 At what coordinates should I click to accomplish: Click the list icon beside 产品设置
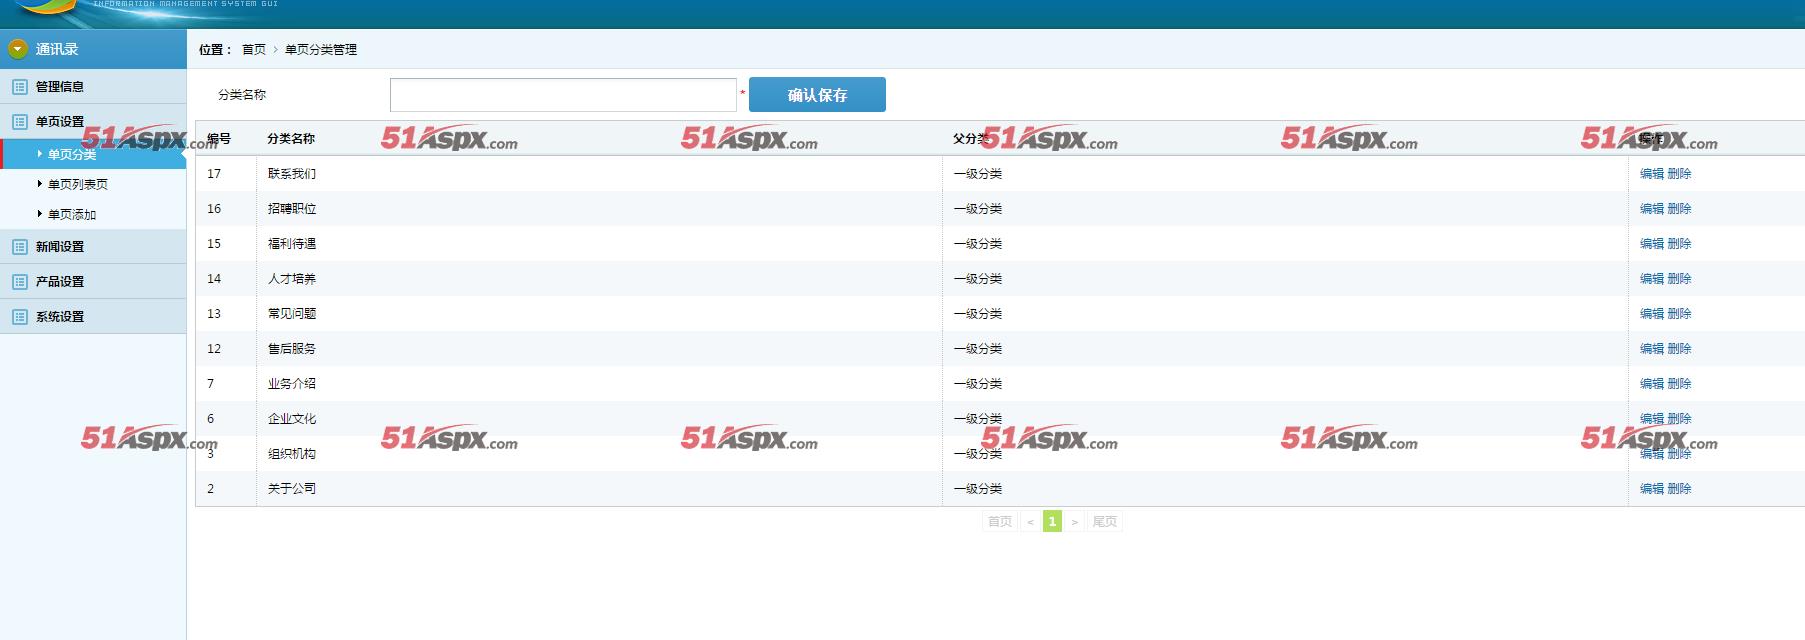[19, 282]
